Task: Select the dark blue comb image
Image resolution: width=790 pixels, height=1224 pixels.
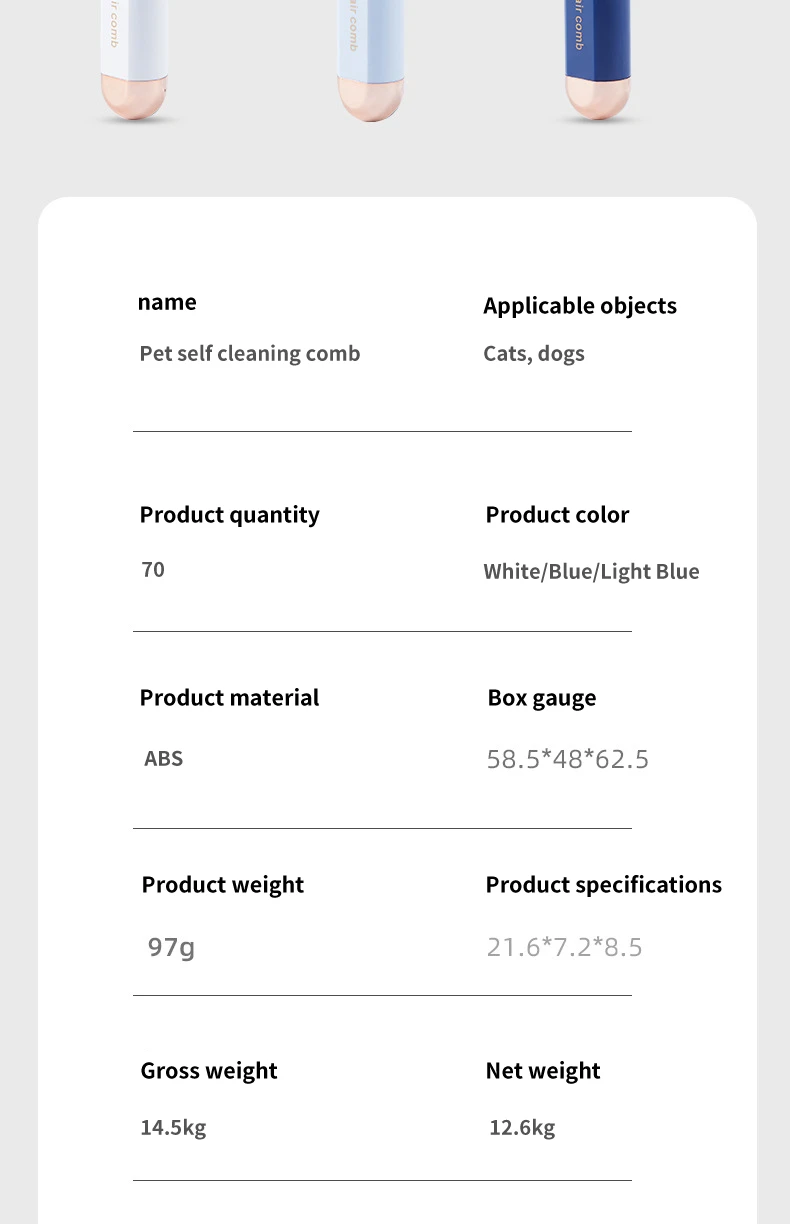Action: pos(597,60)
